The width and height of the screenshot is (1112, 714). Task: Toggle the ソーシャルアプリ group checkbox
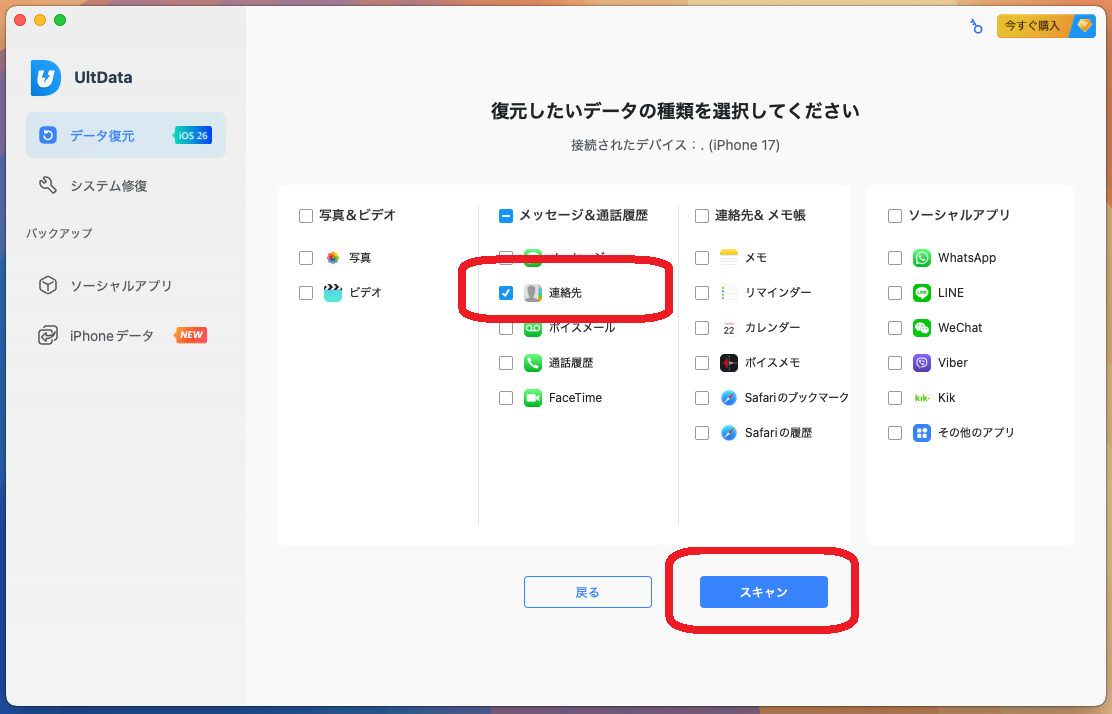(x=895, y=216)
